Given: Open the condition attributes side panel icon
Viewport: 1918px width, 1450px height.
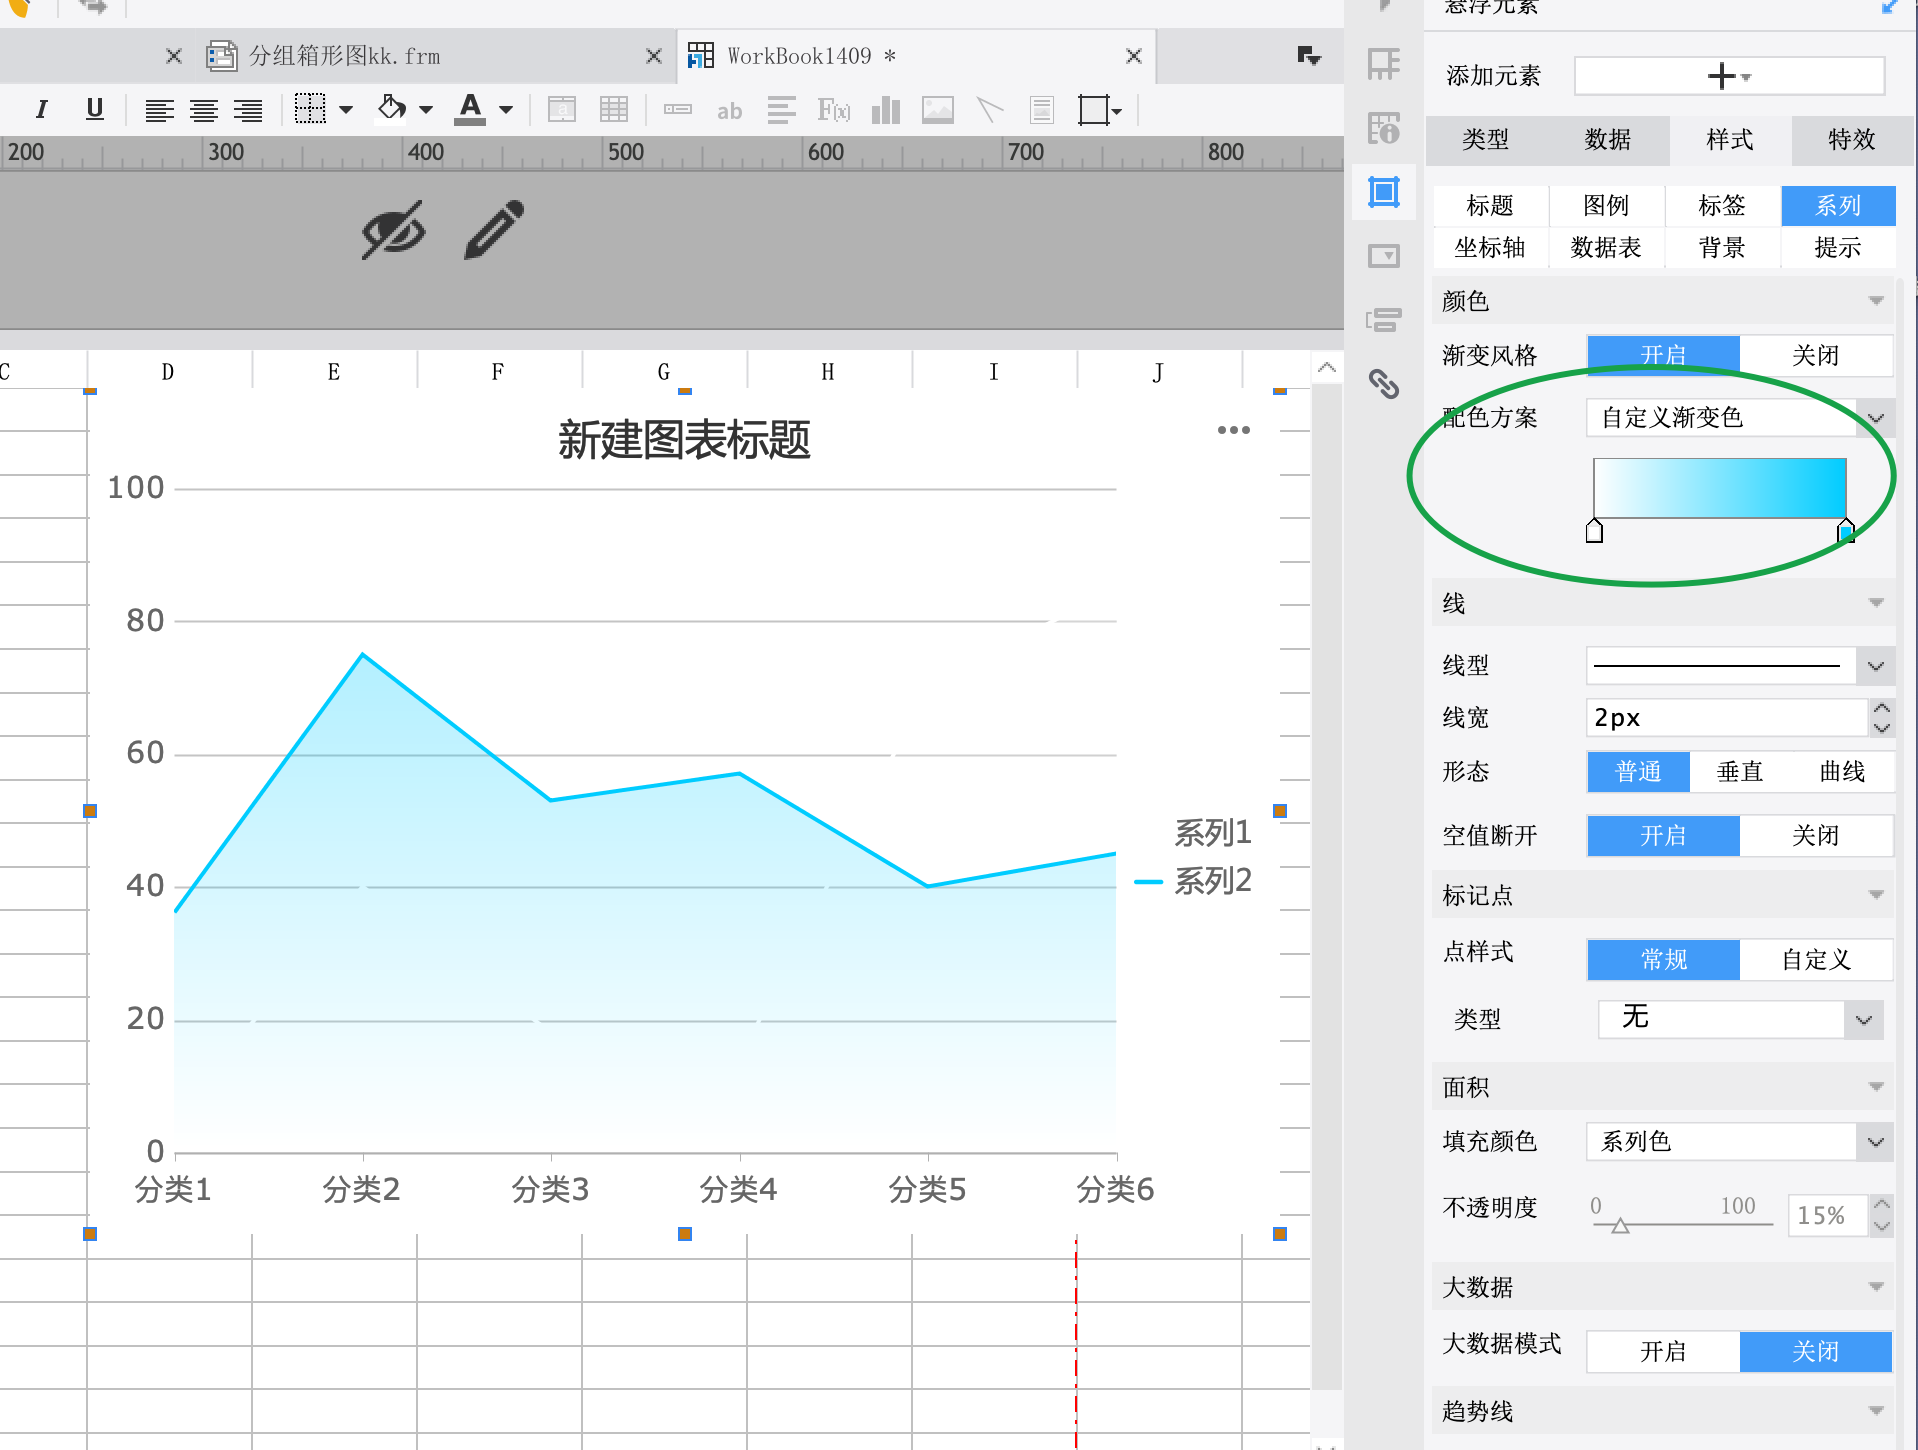Looking at the screenshot, I should [1384, 320].
